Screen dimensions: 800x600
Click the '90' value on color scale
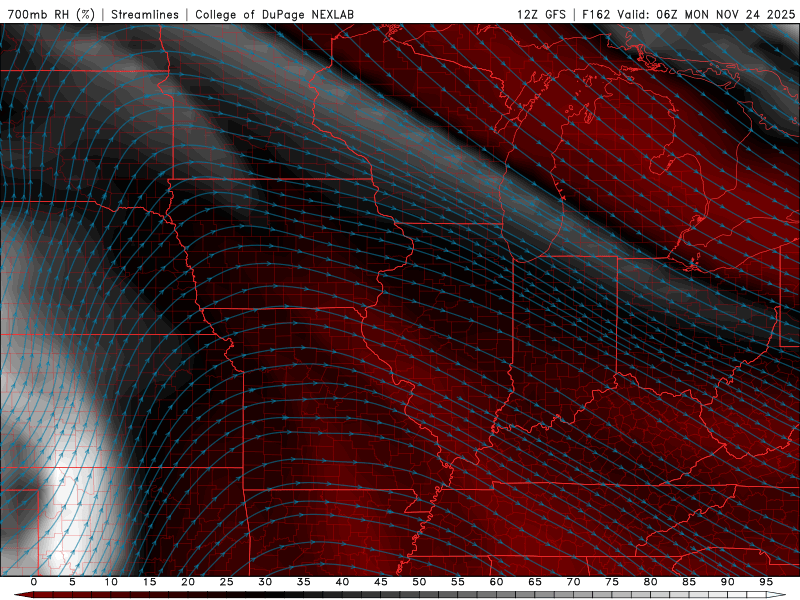coord(727,582)
